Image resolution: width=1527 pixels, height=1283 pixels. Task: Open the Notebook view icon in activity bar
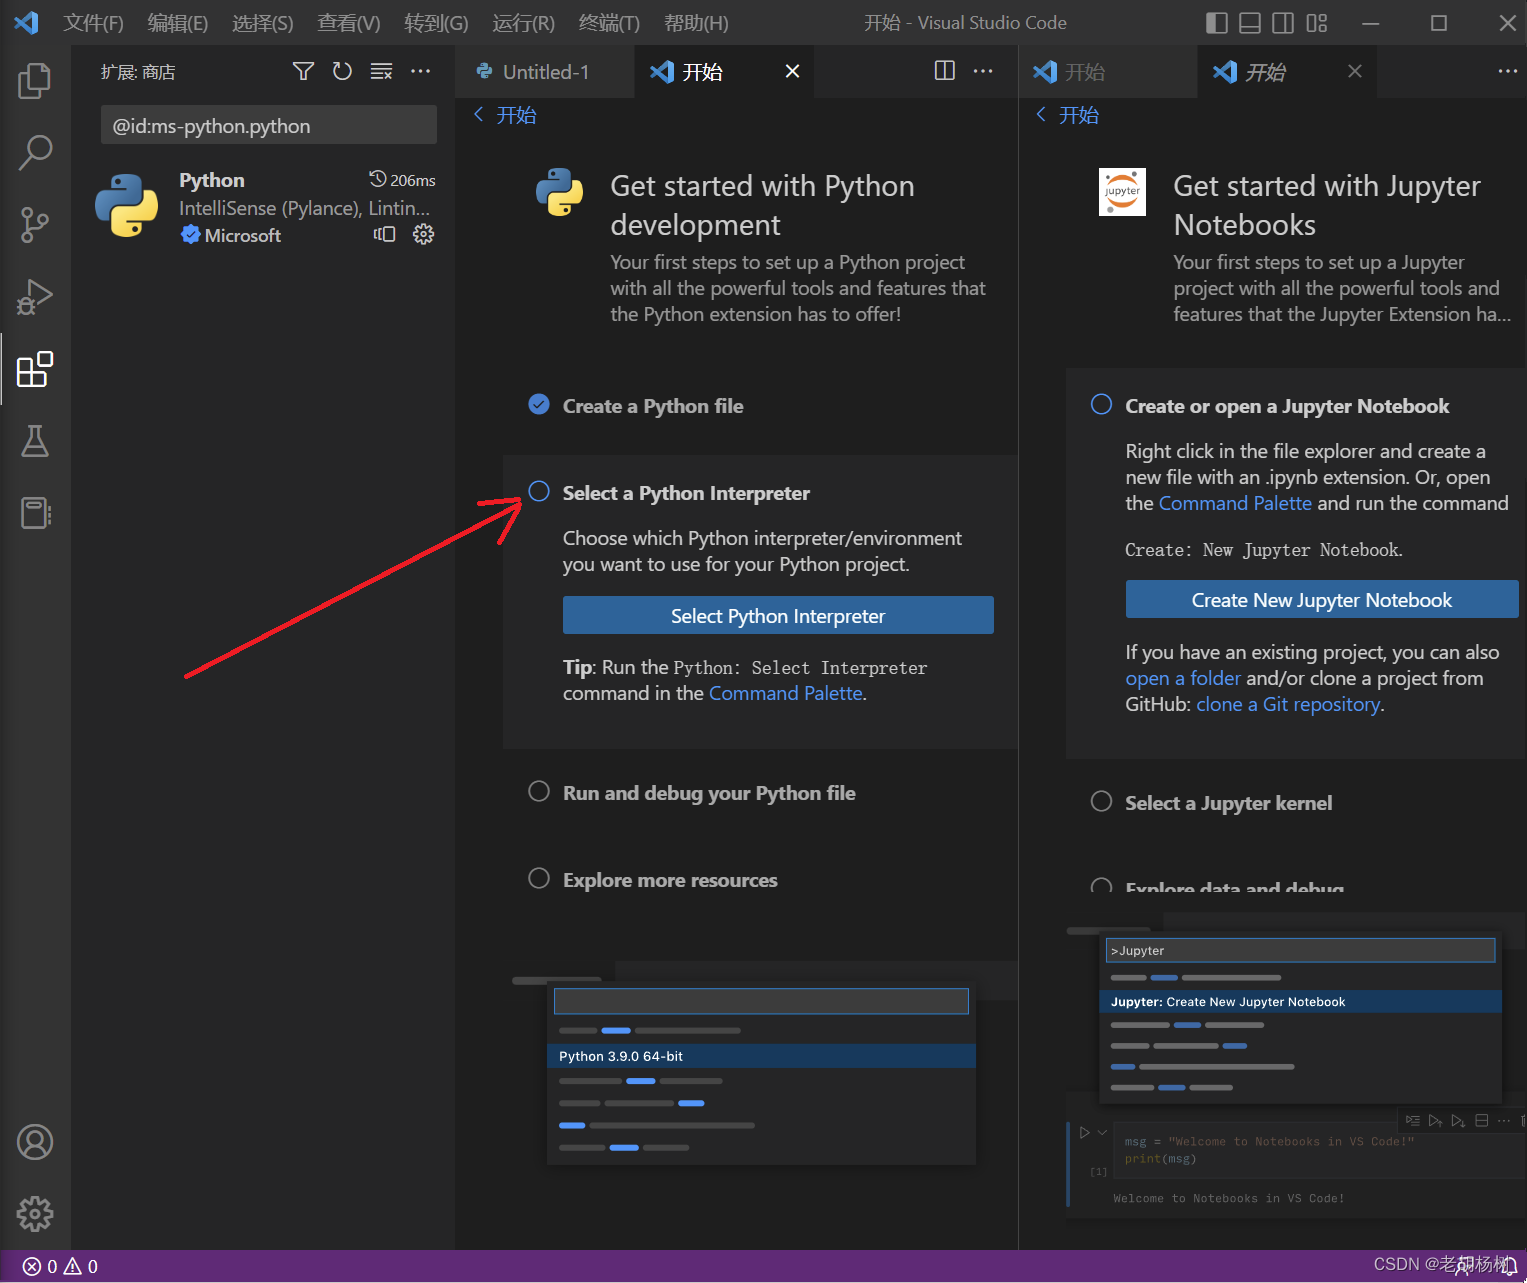(x=35, y=513)
